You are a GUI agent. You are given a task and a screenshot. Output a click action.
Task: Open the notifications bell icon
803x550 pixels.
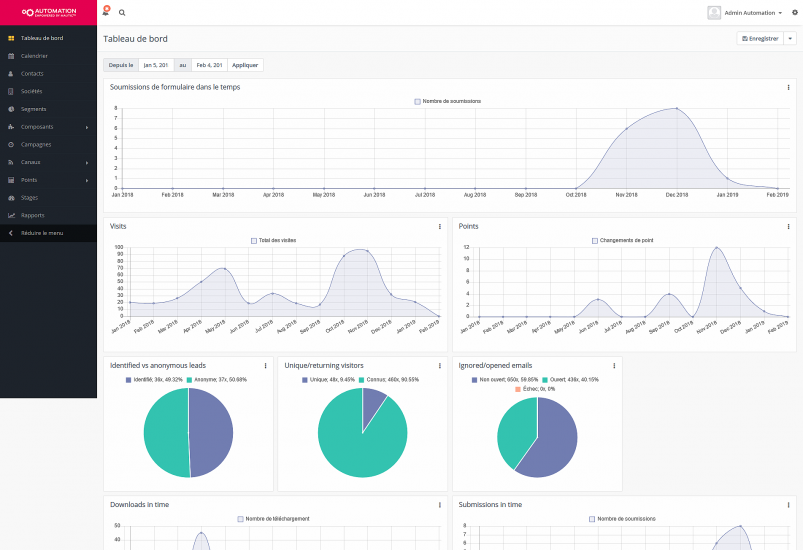[106, 11]
